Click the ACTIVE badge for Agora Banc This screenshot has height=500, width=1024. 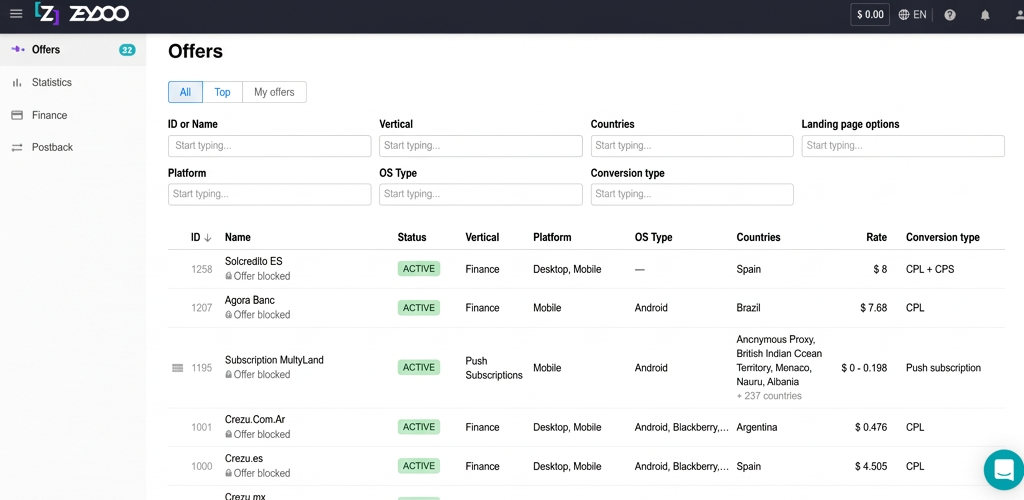click(x=419, y=307)
